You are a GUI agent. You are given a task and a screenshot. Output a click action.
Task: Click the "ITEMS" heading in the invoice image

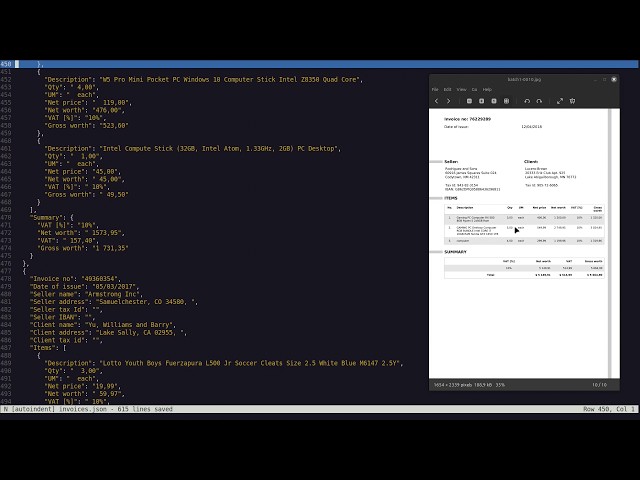pyautogui.click(x=451, y=198)
